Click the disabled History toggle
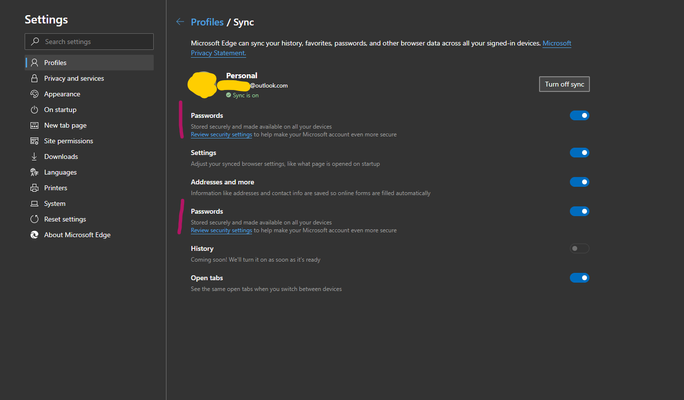 579,248
